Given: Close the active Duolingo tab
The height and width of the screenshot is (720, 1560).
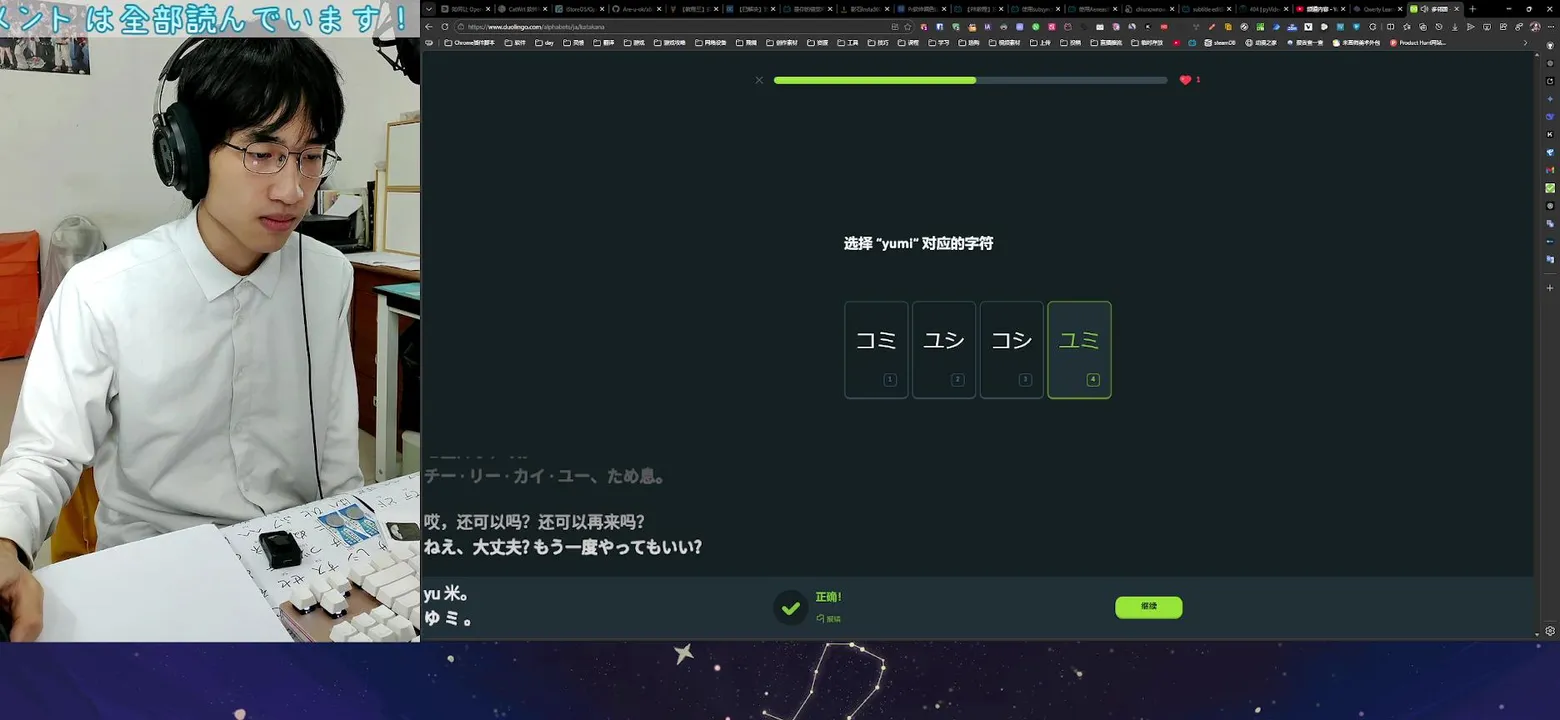Looking at the screenshot, I should [x=1456, y=9].
